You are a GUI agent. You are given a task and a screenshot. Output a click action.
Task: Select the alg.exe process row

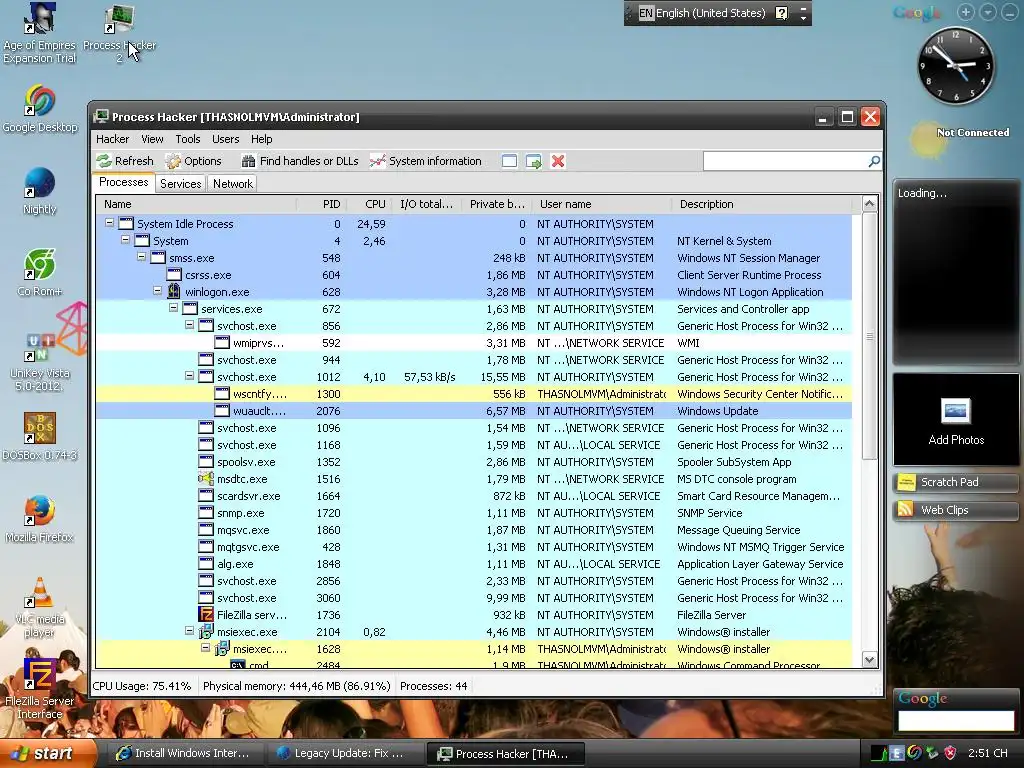[x=474, y=564]
